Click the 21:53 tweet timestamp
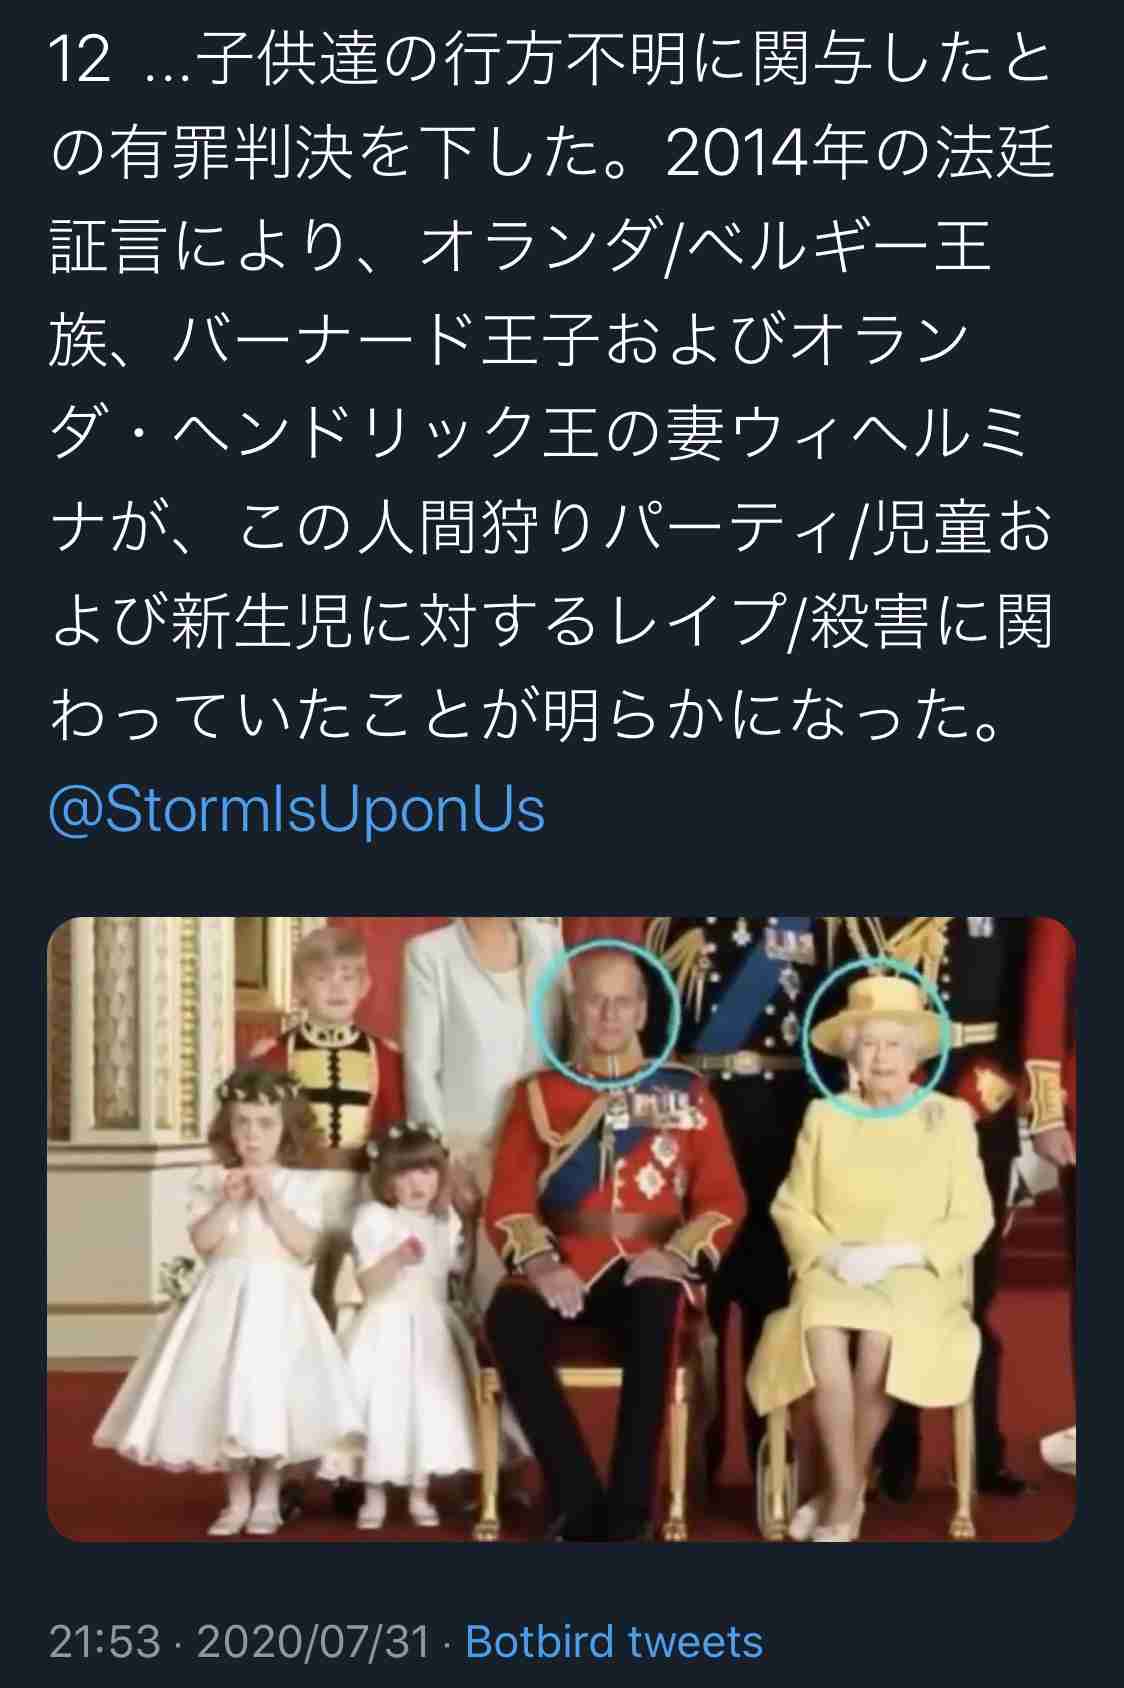This screenshot has width=1124, height=1688. (x=105, y=1642)
